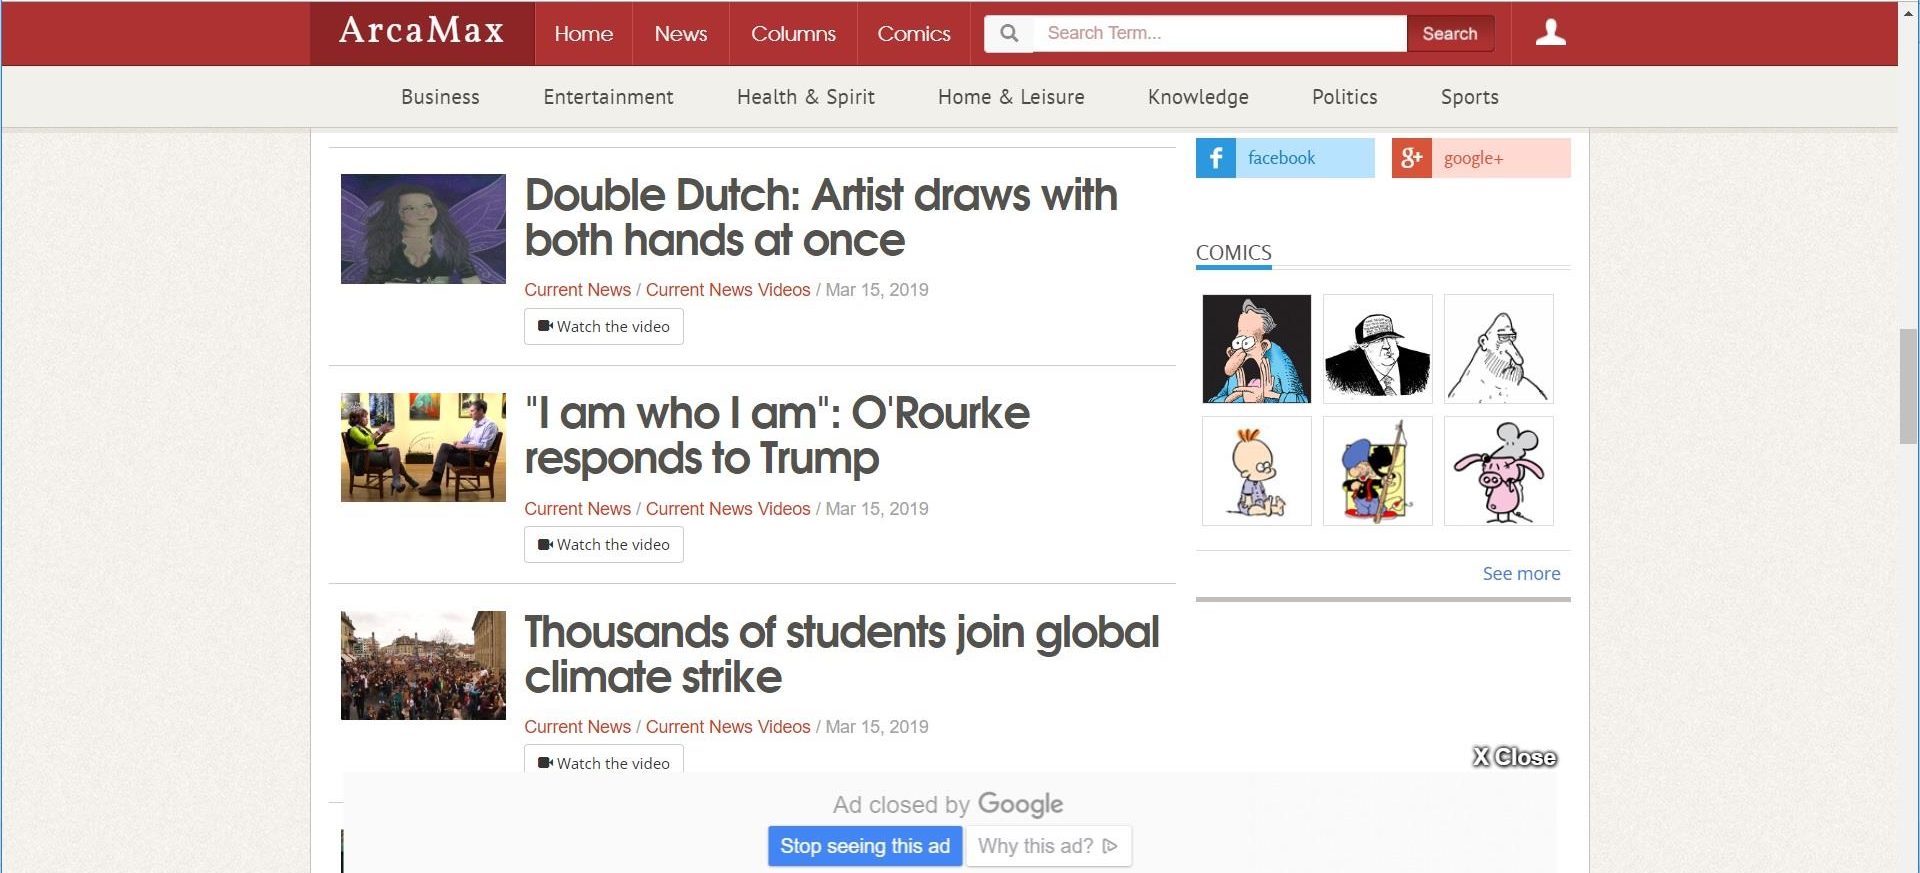Screen dimensions: 1920x873
Task: Open the climate strike crowd thumbnail
Action: 423,665
